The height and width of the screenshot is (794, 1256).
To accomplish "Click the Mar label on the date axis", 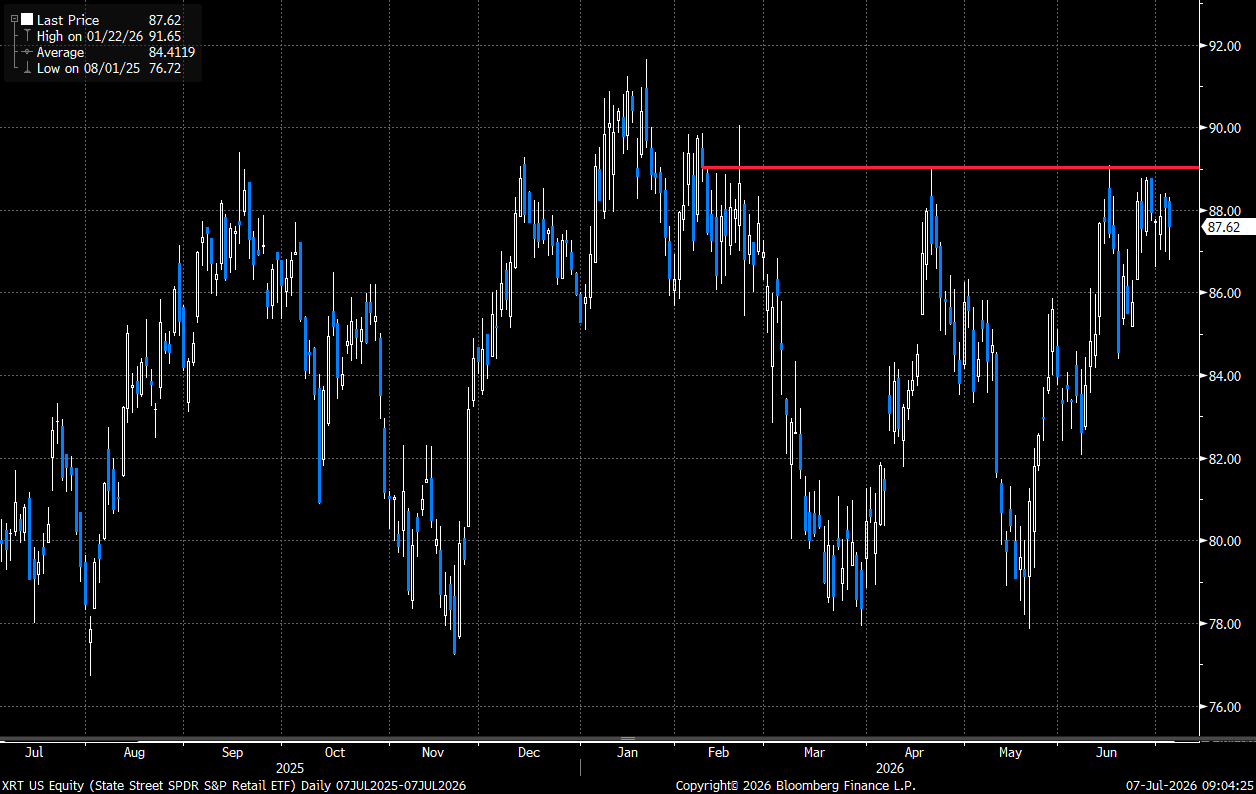I will 815,752.
